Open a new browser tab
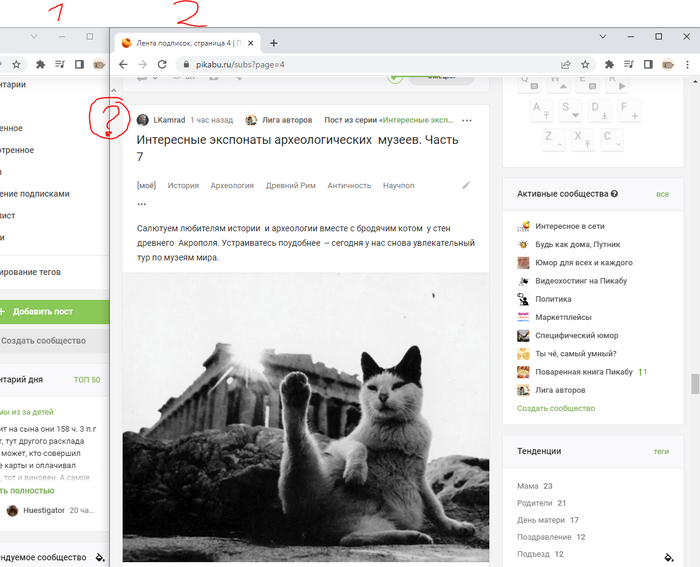This screenshot has height=567, width=700. pyautogui.click(x=274, y=43)
